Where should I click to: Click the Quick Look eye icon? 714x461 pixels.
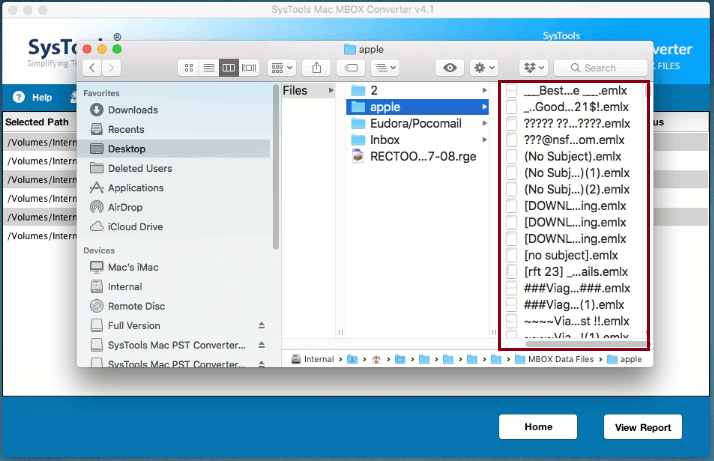(450, 68)
